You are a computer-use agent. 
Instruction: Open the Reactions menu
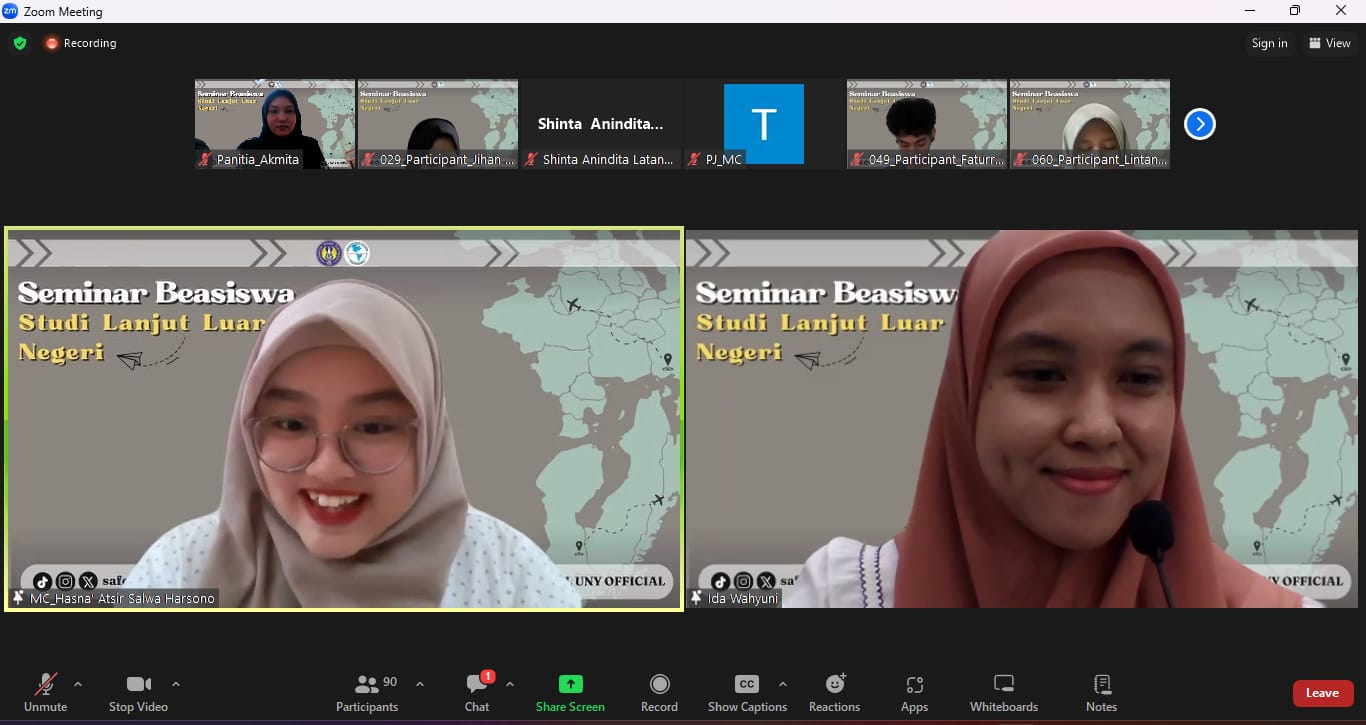coord(834,693)
